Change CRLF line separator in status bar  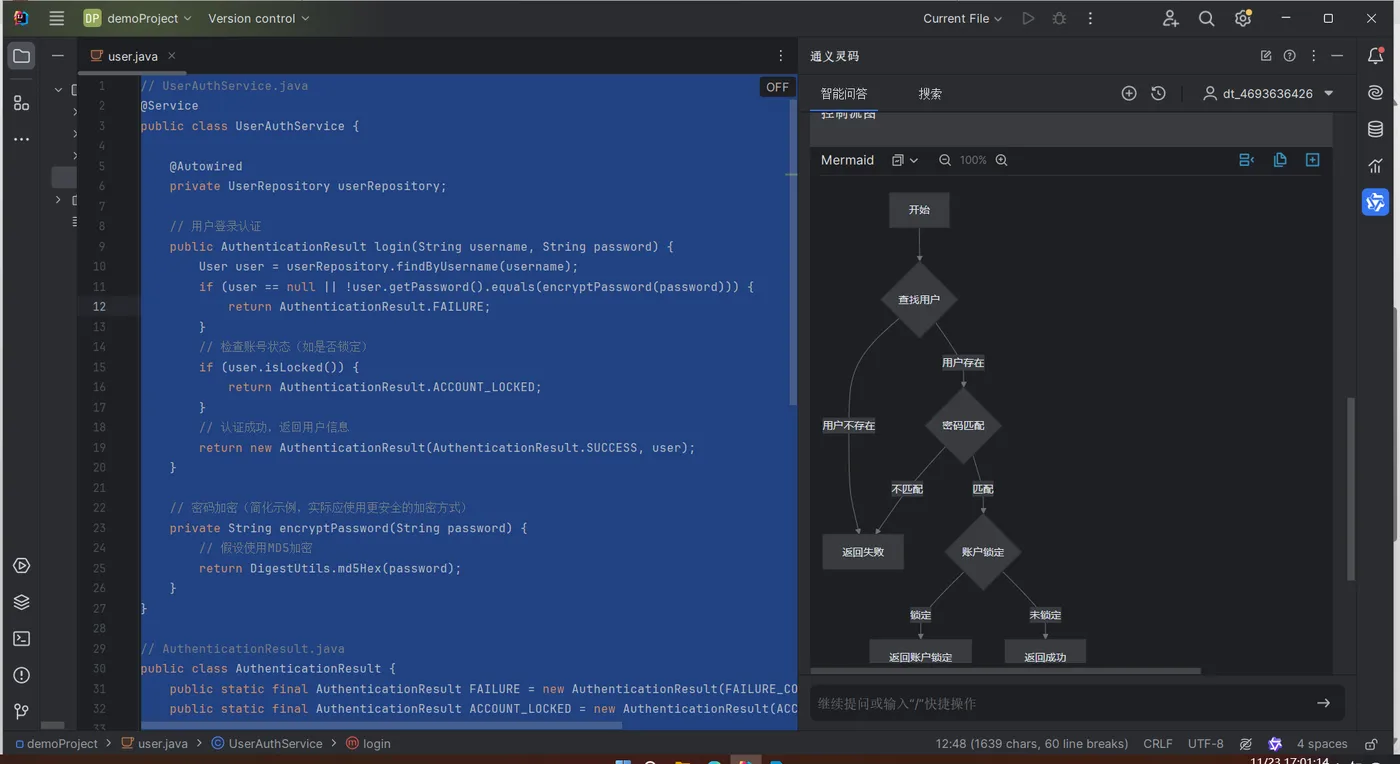pos(1158,744)
